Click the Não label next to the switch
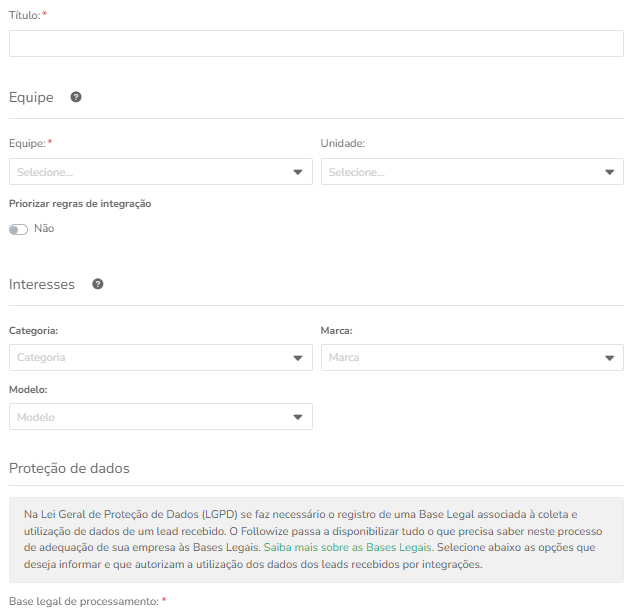Screen dimensions: 631x615 point(44,229)
